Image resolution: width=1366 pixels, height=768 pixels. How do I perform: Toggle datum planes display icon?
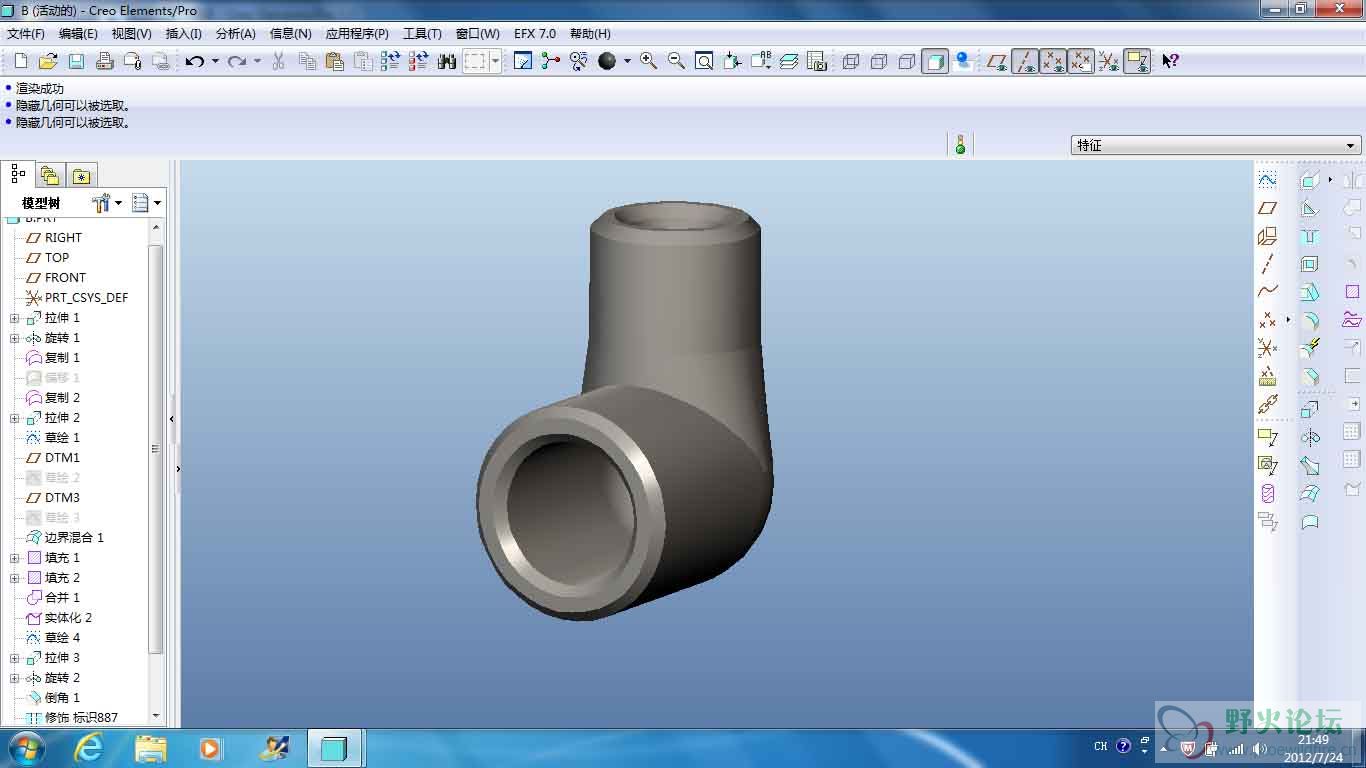pyautogui.click(x=996, y=61)
